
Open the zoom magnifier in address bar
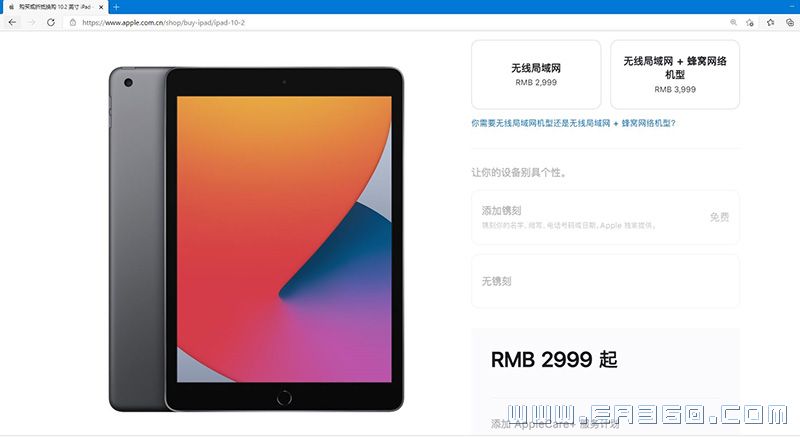(733, 22)
